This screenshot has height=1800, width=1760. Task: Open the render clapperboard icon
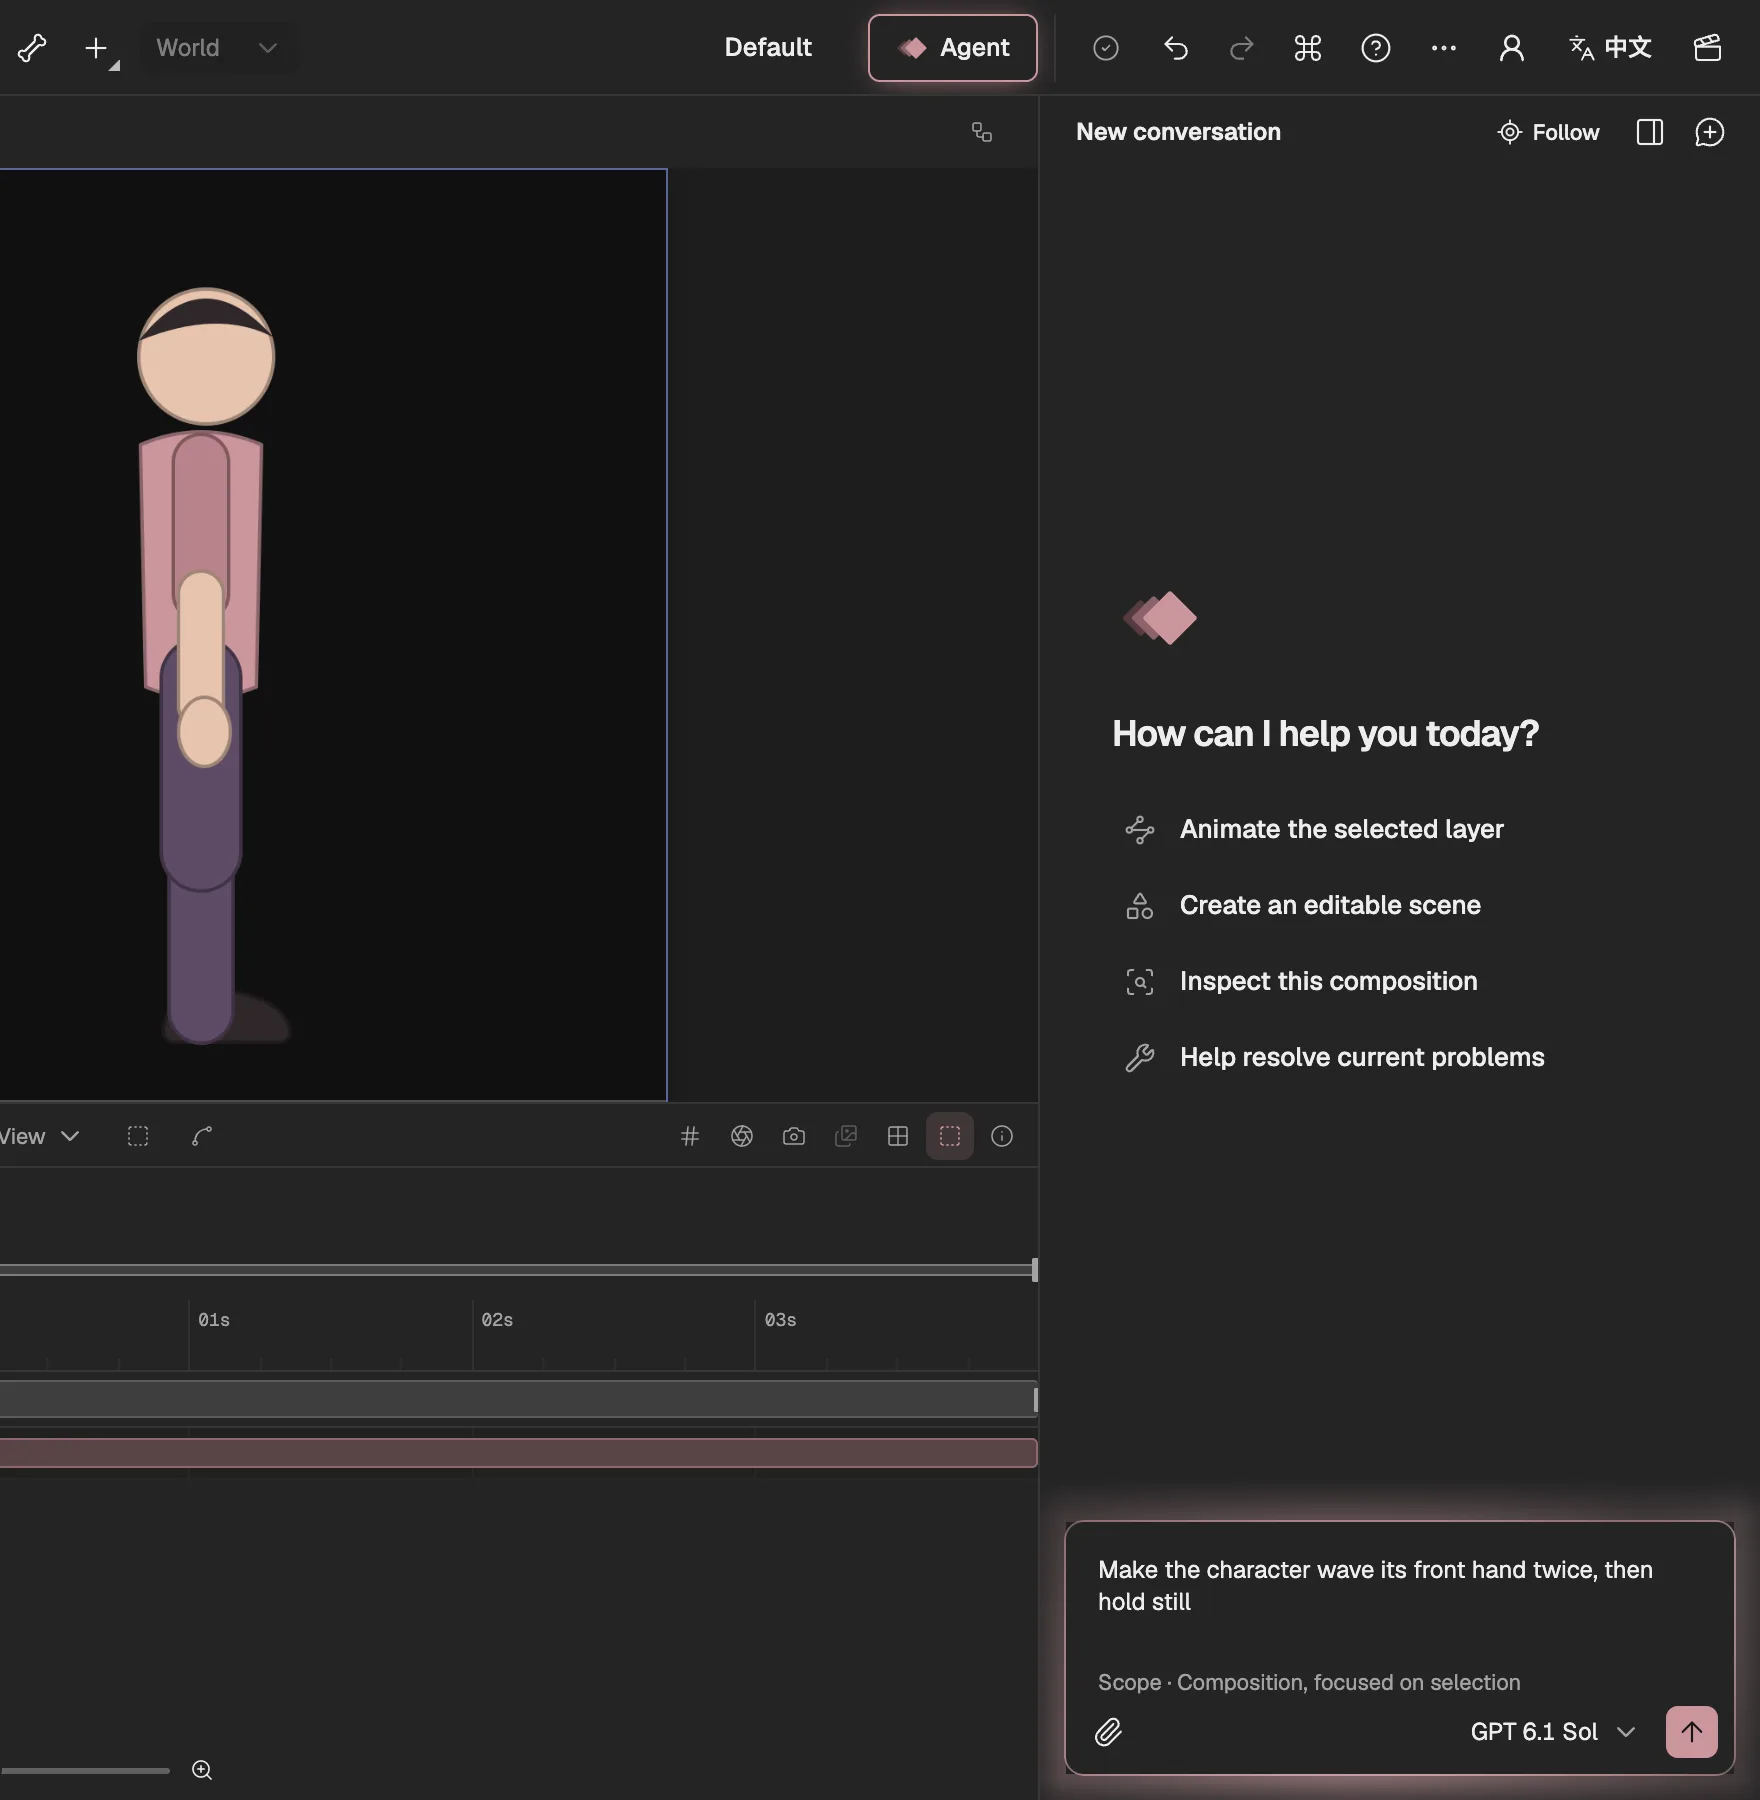pyautogui.click(x=1707, y=48)
